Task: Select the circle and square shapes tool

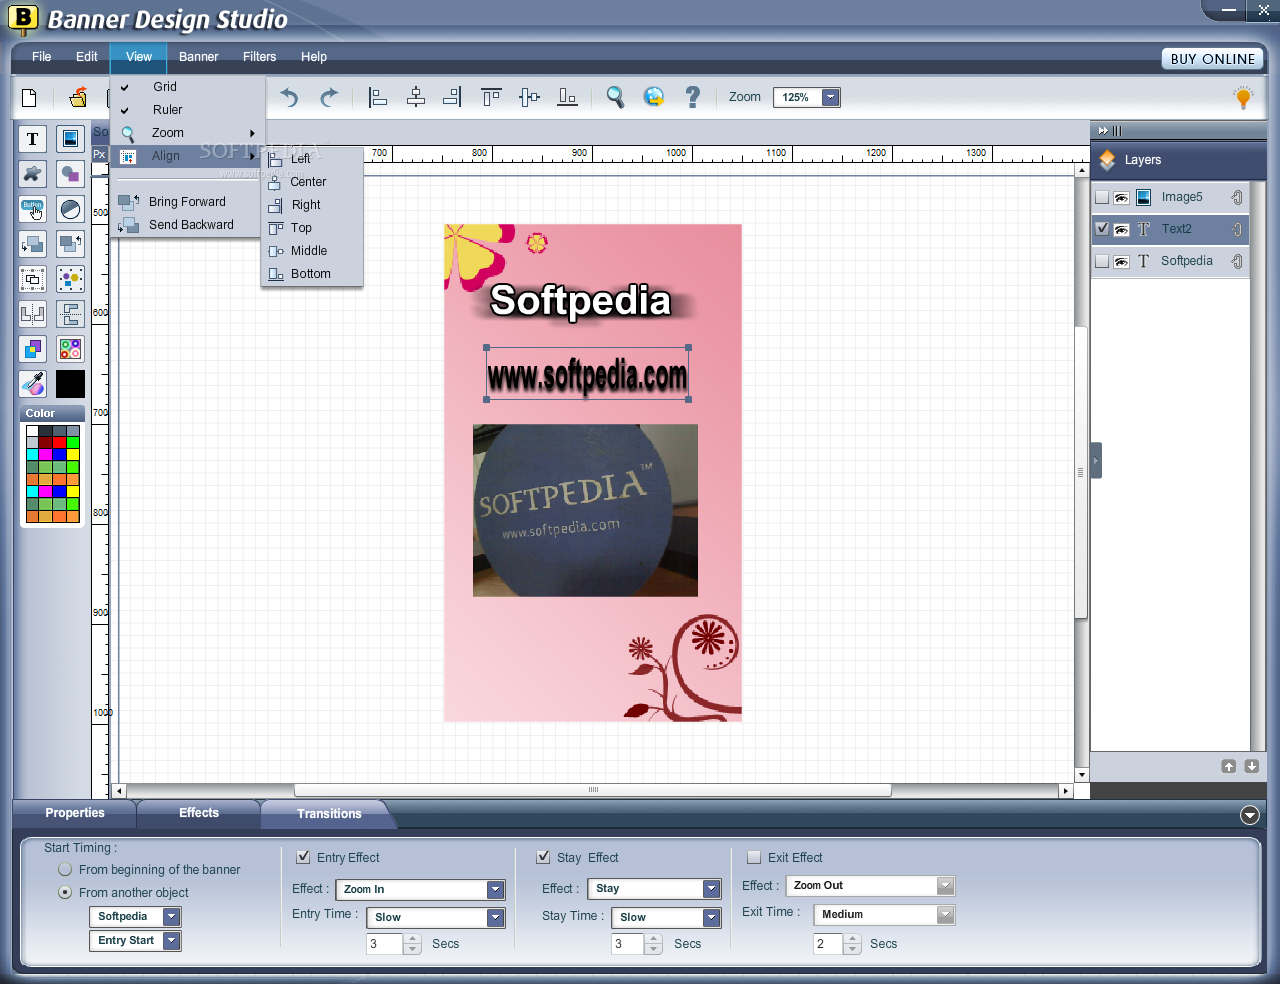Action: [70, 174]
